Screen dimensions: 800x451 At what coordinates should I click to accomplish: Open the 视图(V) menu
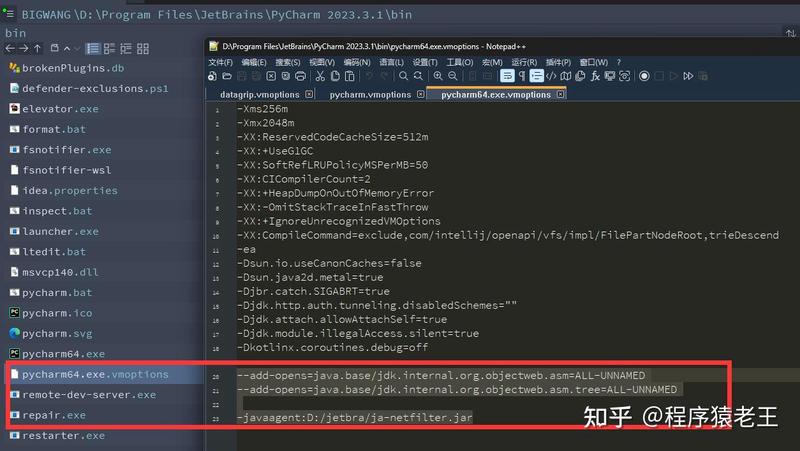coord(322,62)
